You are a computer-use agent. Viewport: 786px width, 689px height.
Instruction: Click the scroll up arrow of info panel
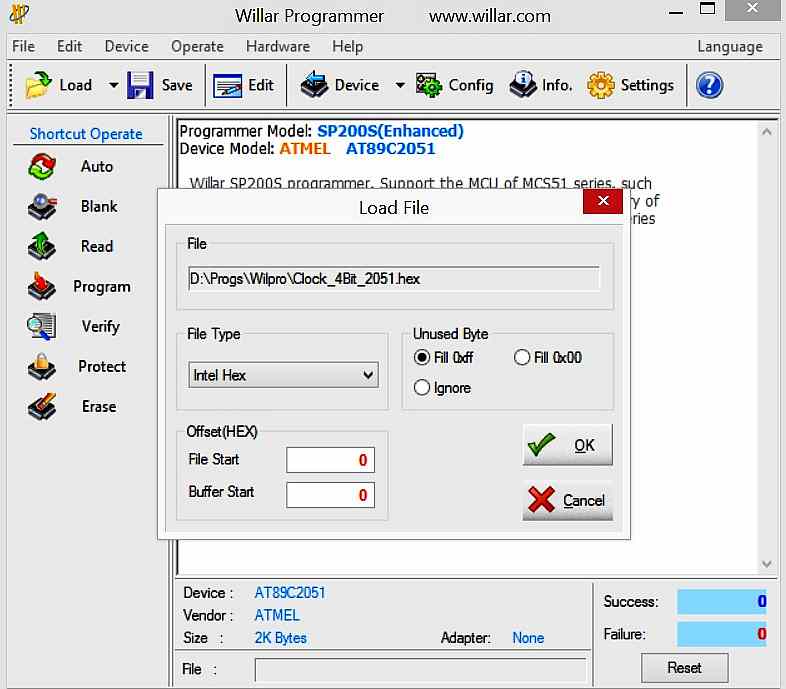pos(766,132)
